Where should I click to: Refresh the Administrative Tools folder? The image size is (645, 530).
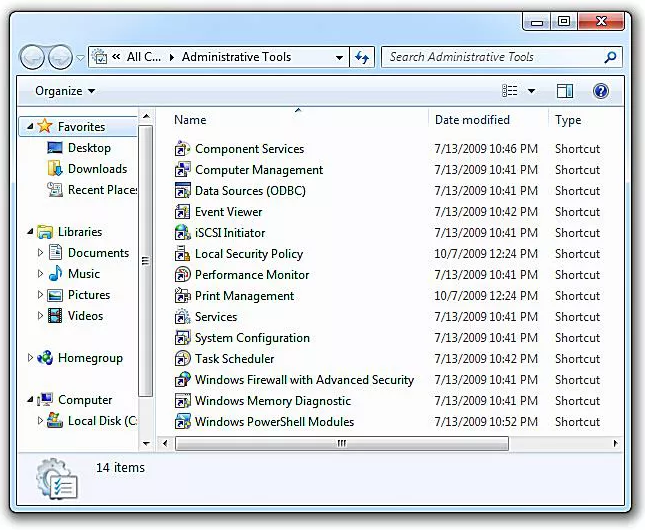(362, 57)
